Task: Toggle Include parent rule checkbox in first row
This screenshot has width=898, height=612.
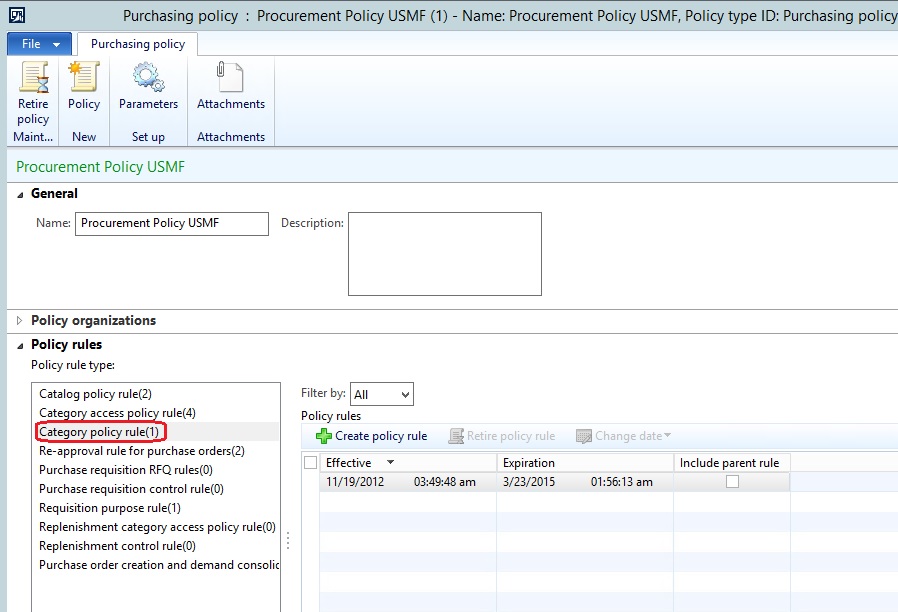Action: tap(732, 481)
